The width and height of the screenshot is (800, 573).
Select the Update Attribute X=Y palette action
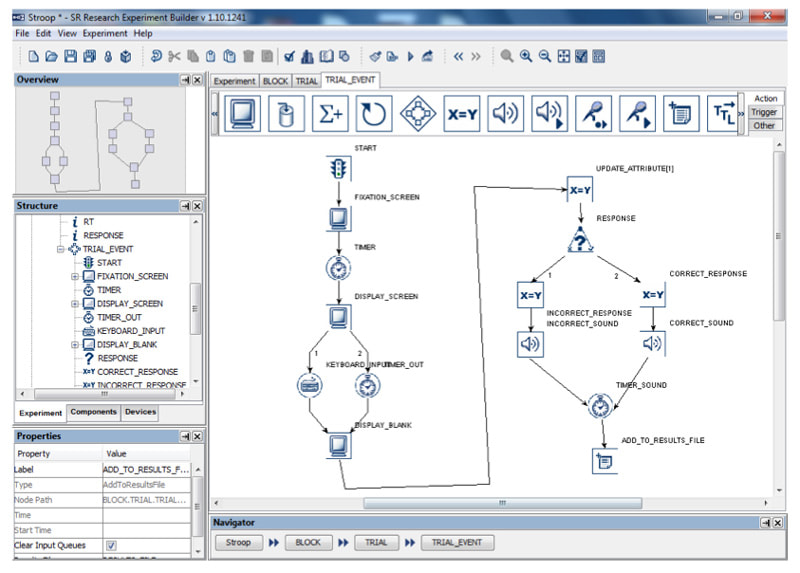[462, 113]
